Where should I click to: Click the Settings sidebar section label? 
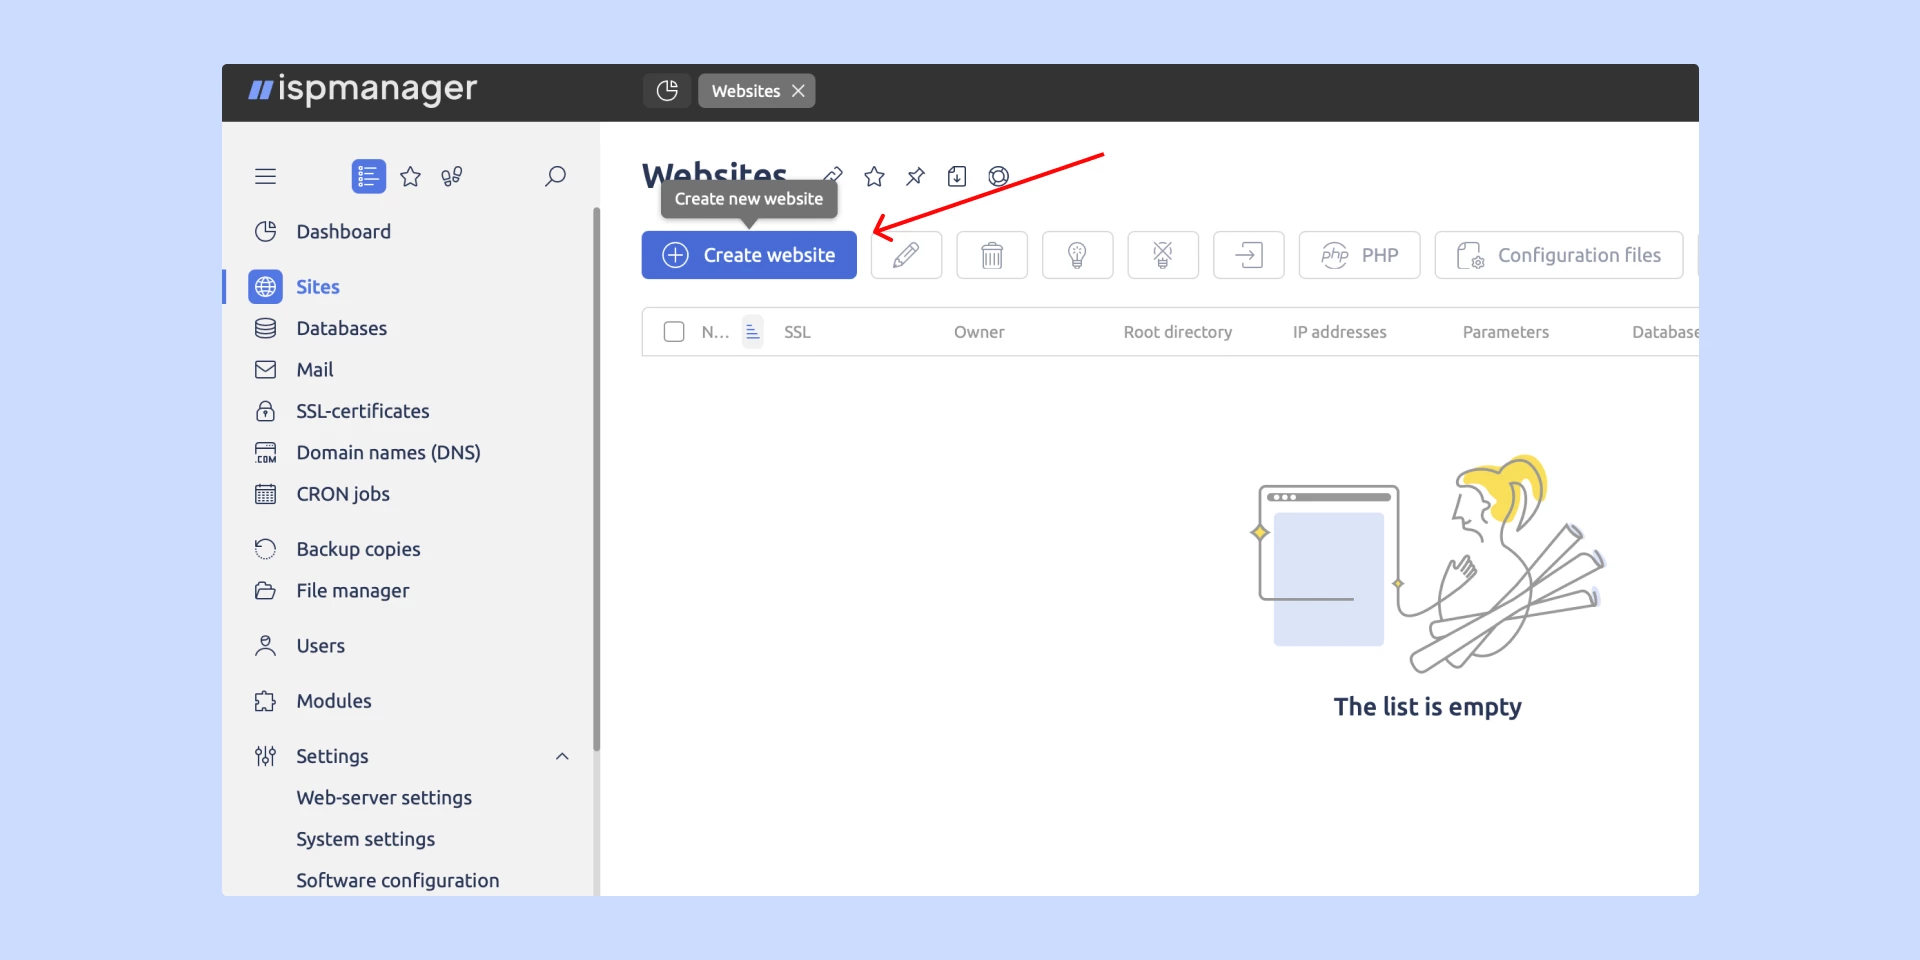332,757
